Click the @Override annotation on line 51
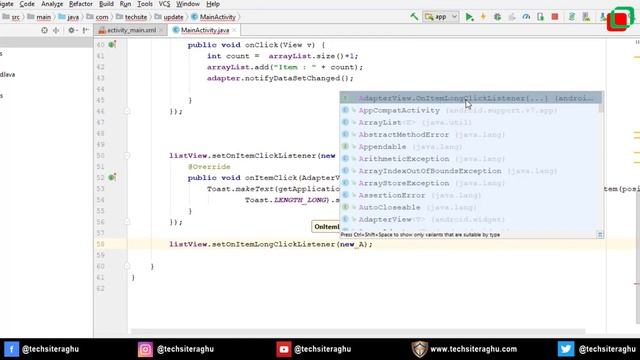The height and width of the screenshot is (360, 640). [209, 167]
